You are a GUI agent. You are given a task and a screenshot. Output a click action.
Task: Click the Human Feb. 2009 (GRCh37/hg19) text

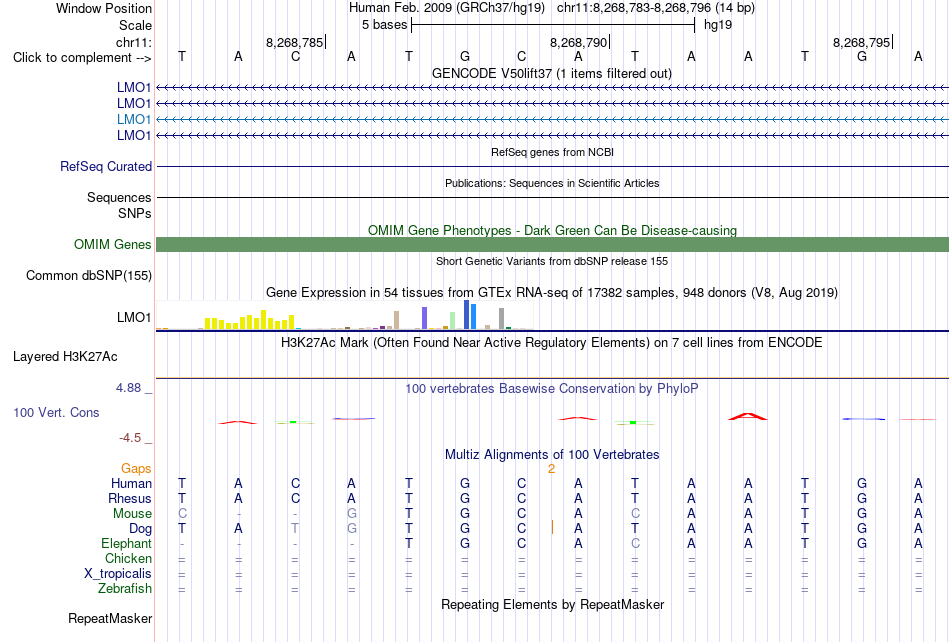[x=447, y=8]
